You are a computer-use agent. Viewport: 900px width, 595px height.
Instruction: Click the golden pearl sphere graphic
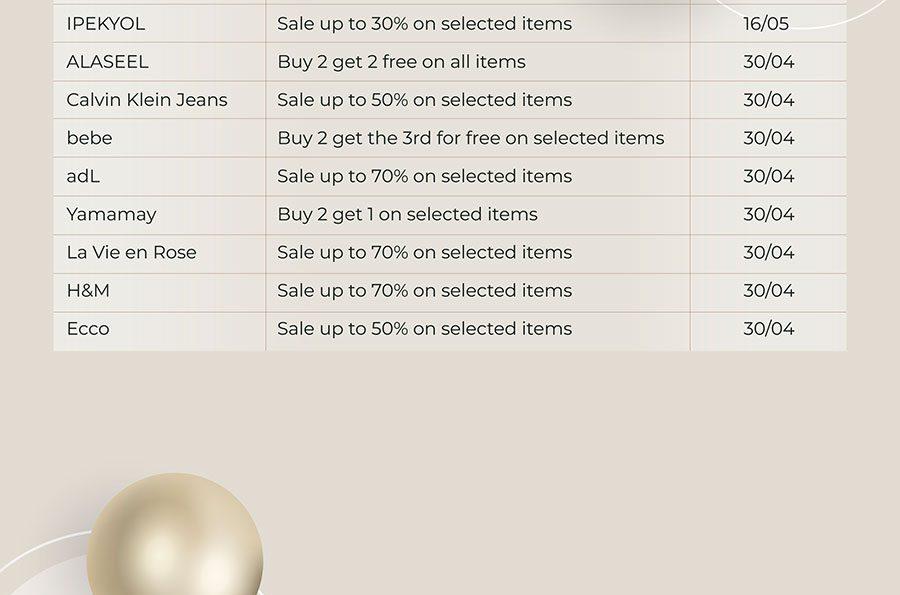pyautogui.click(x=175, y=535)
